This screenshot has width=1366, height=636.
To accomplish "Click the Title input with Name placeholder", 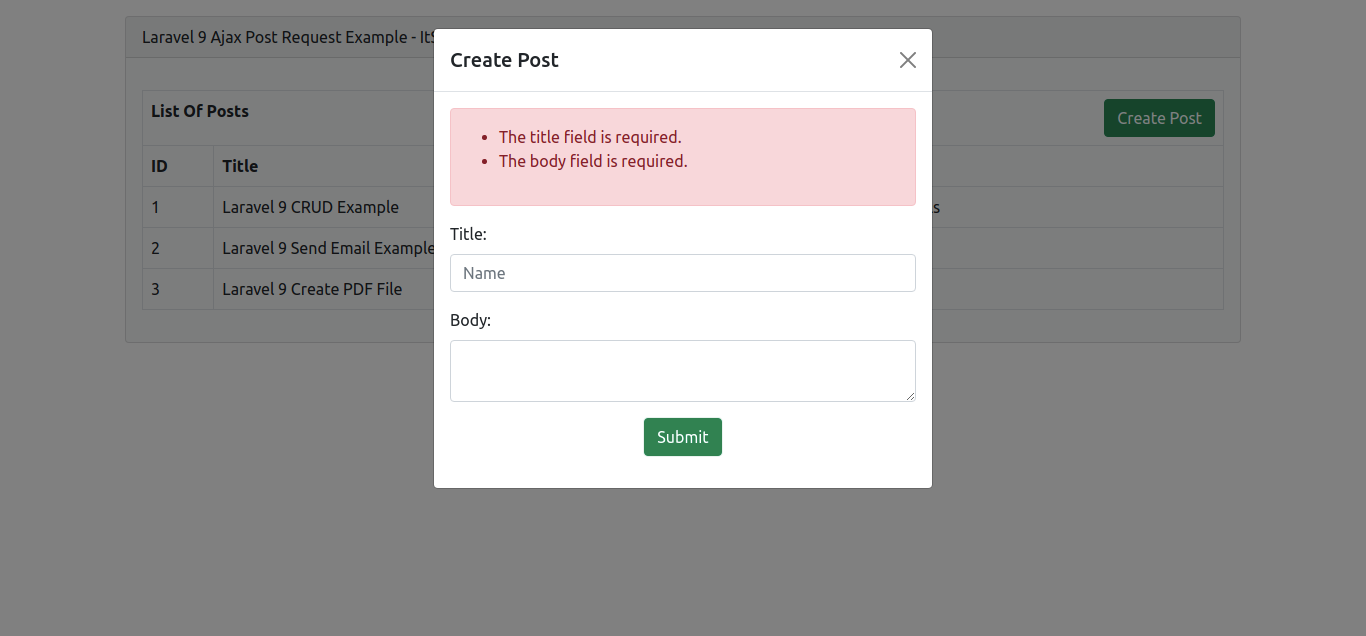I will (x=682, y=273).
